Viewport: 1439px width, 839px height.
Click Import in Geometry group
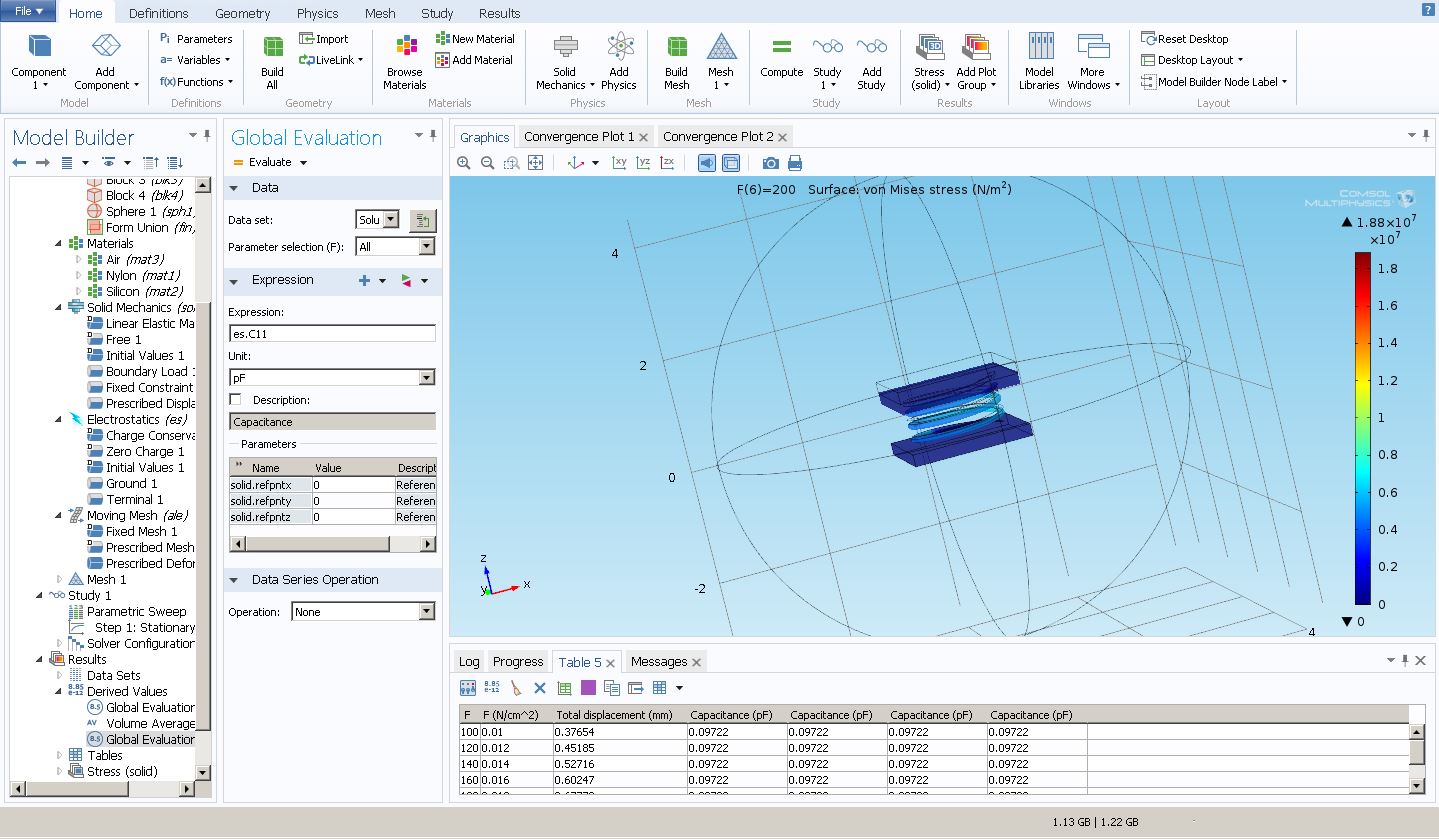click(x=324, y=39)
